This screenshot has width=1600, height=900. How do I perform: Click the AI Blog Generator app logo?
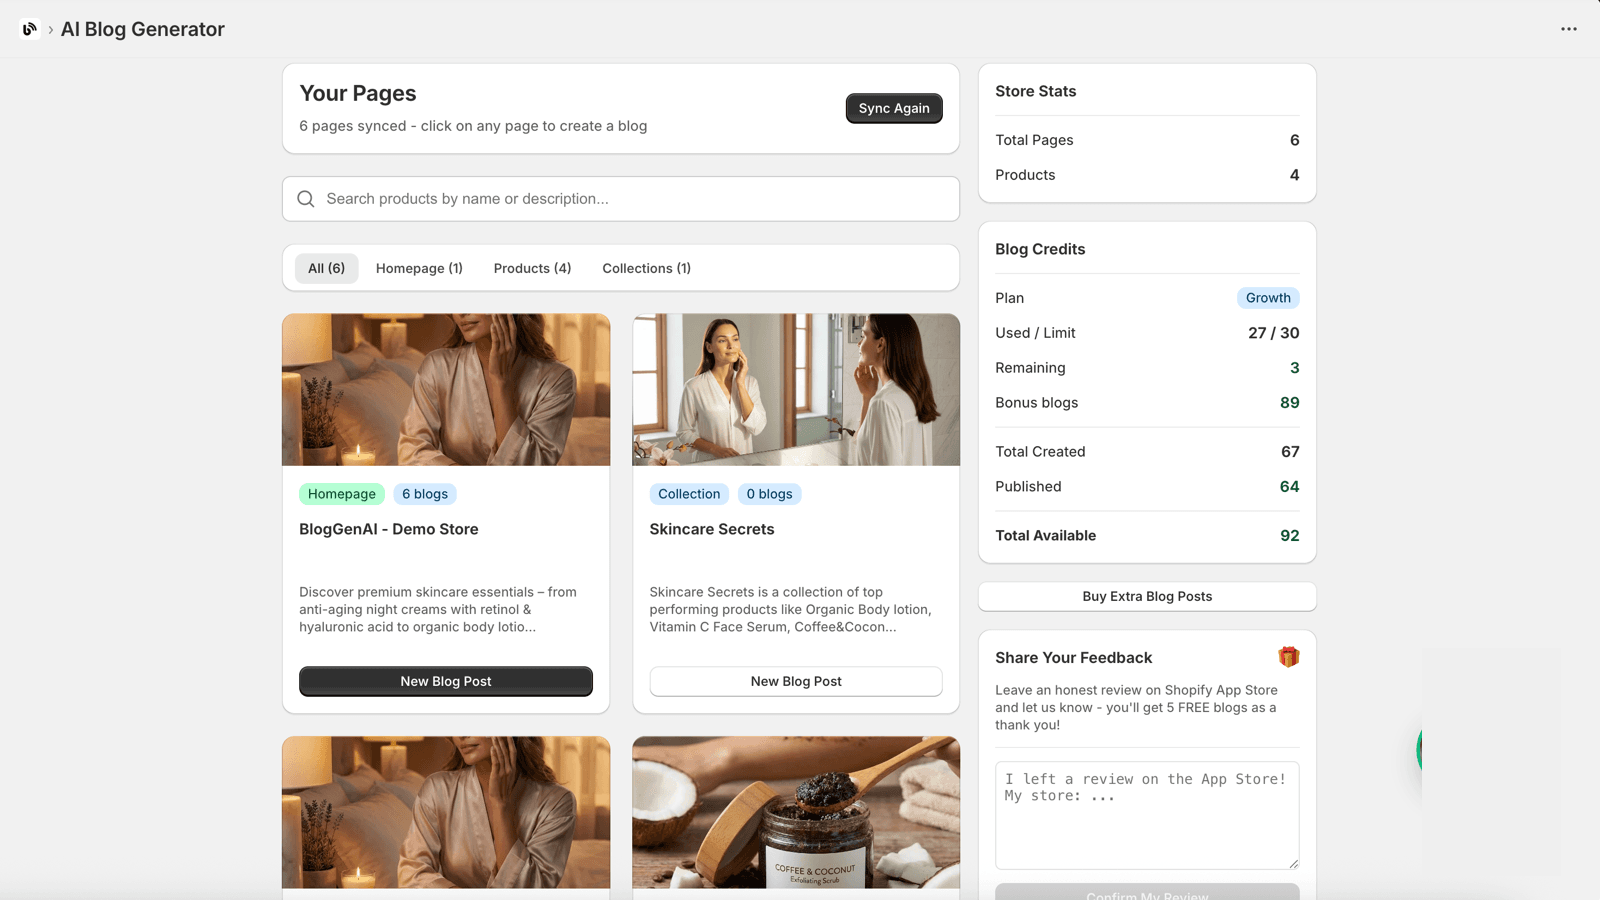[x=28, y=29]
